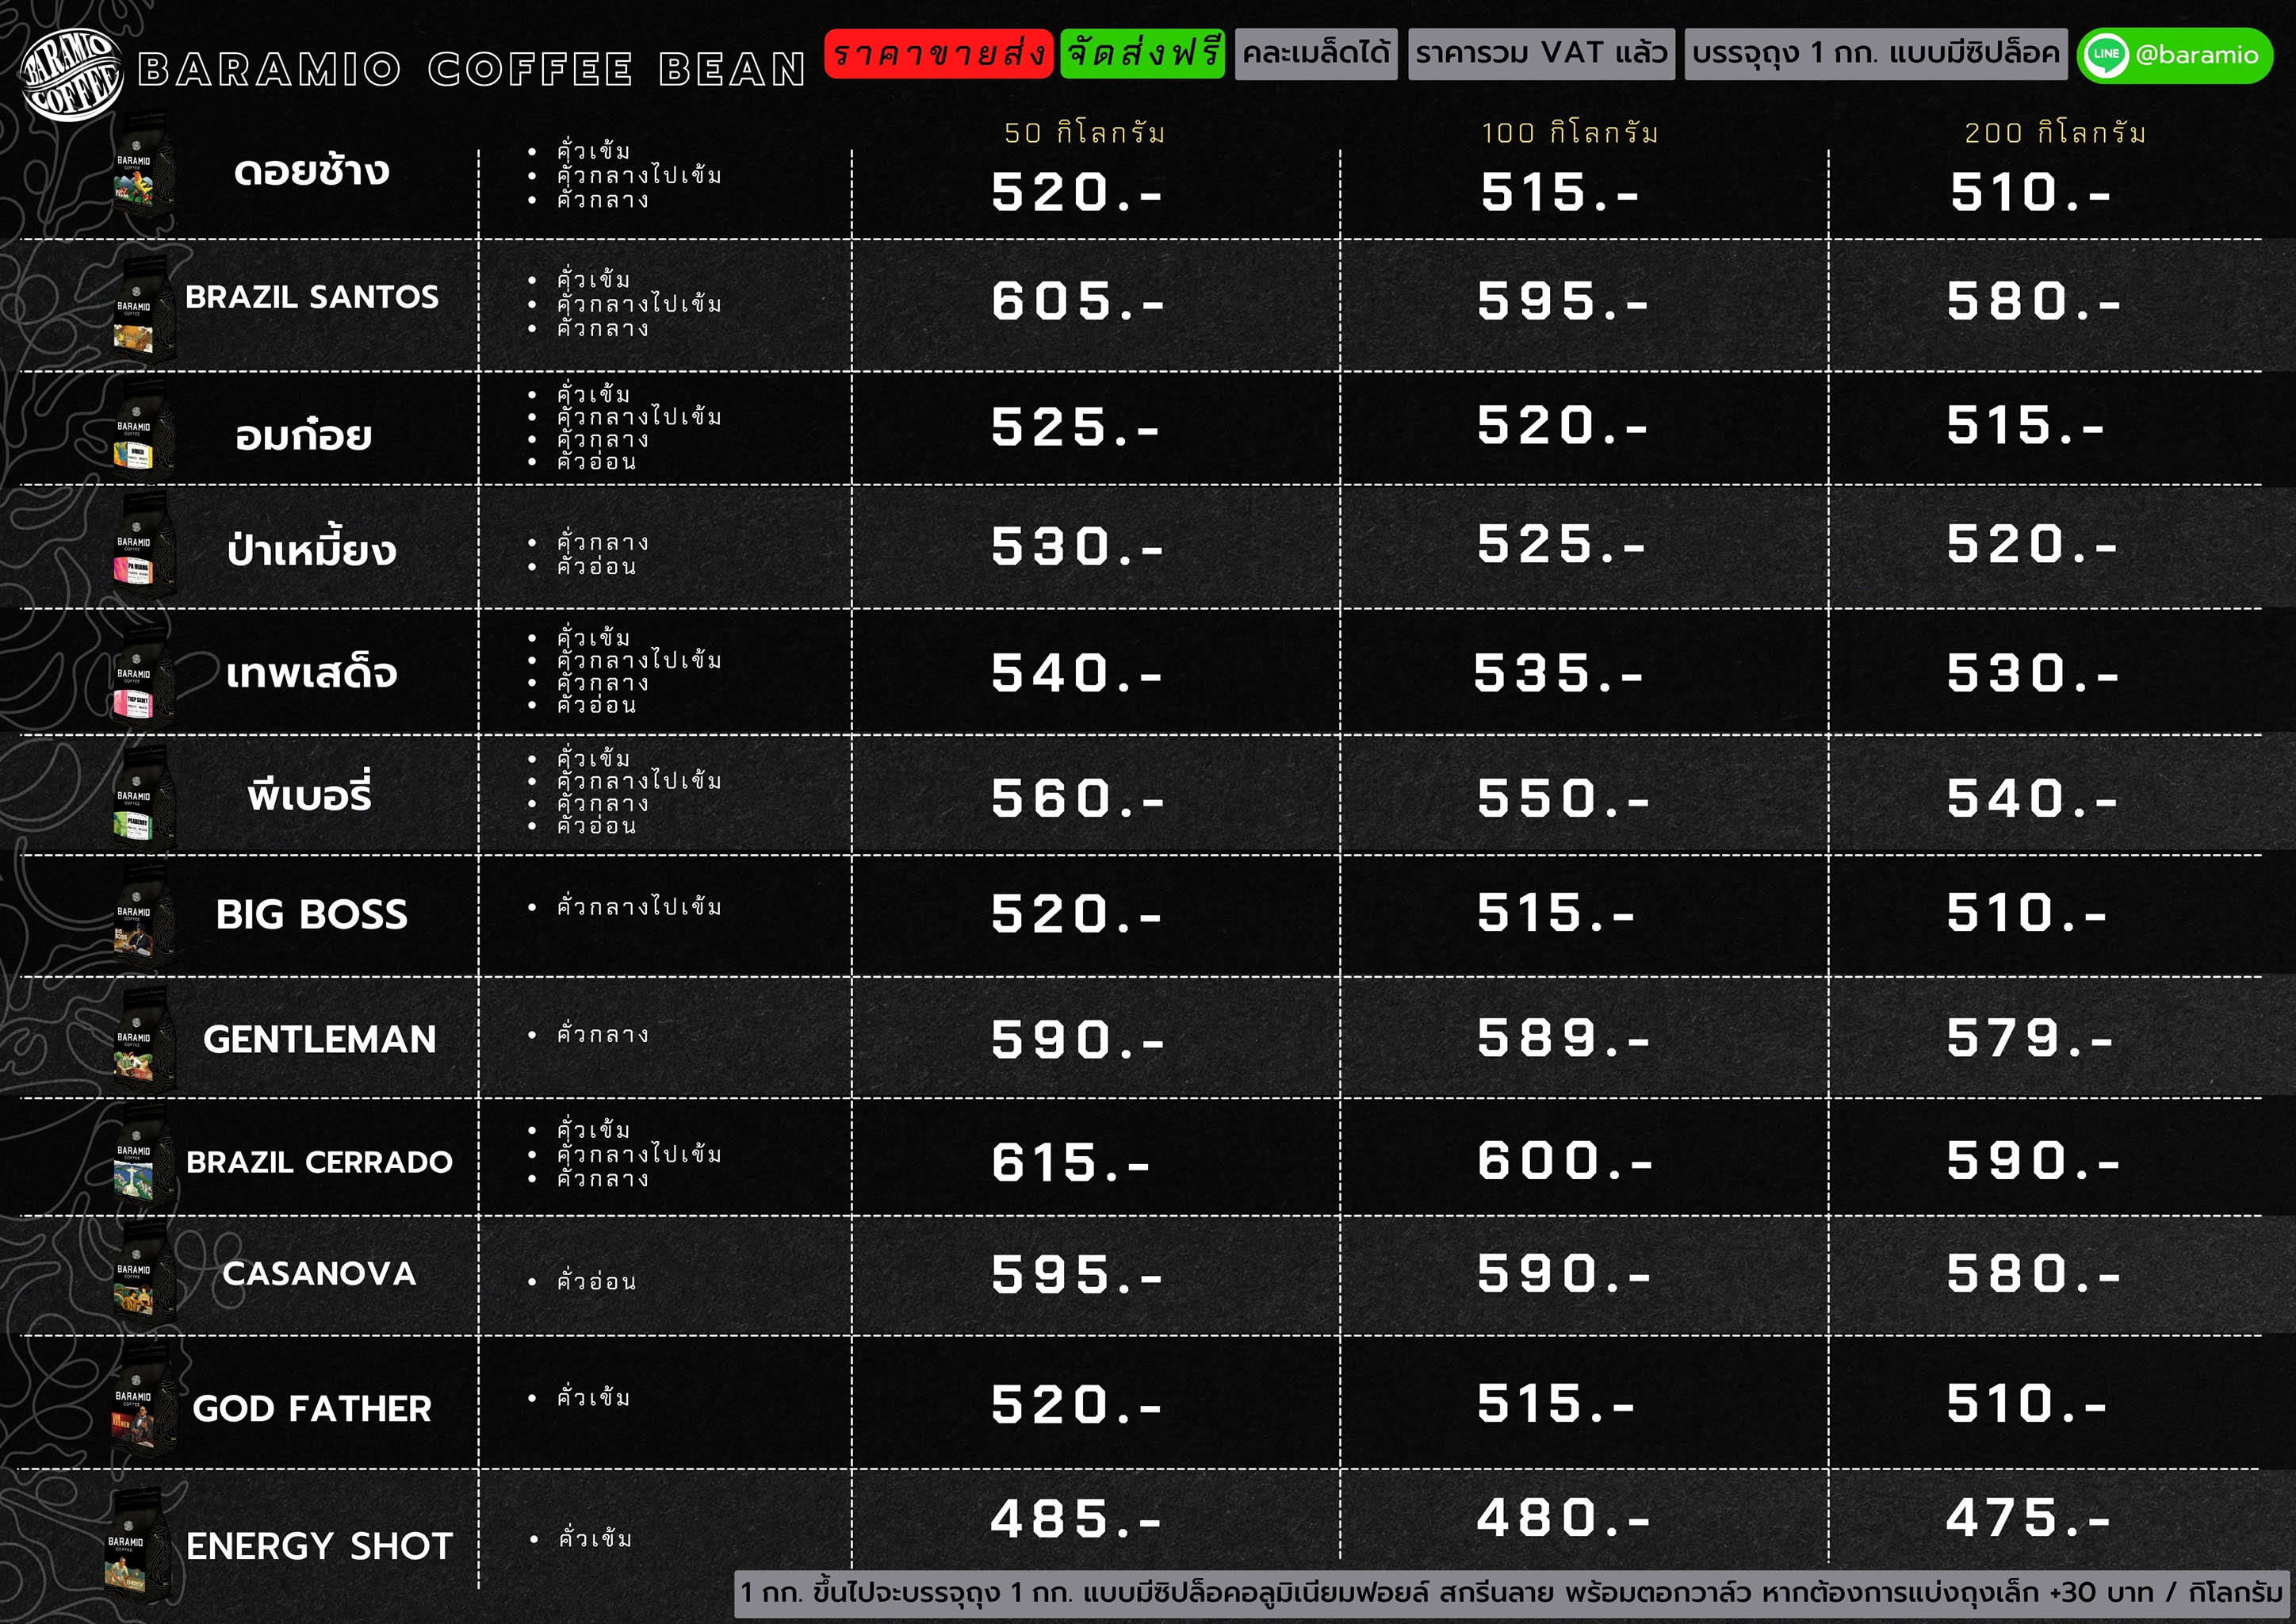Click the CASANOVA coffee bag image
Screen dimensions: 2296x1624
coord(143,1272)
